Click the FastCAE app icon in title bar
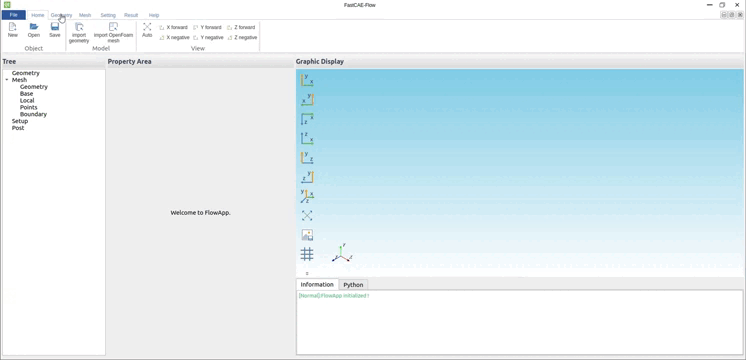Viewport: 746px width, 360px height. tap(7, 5)
